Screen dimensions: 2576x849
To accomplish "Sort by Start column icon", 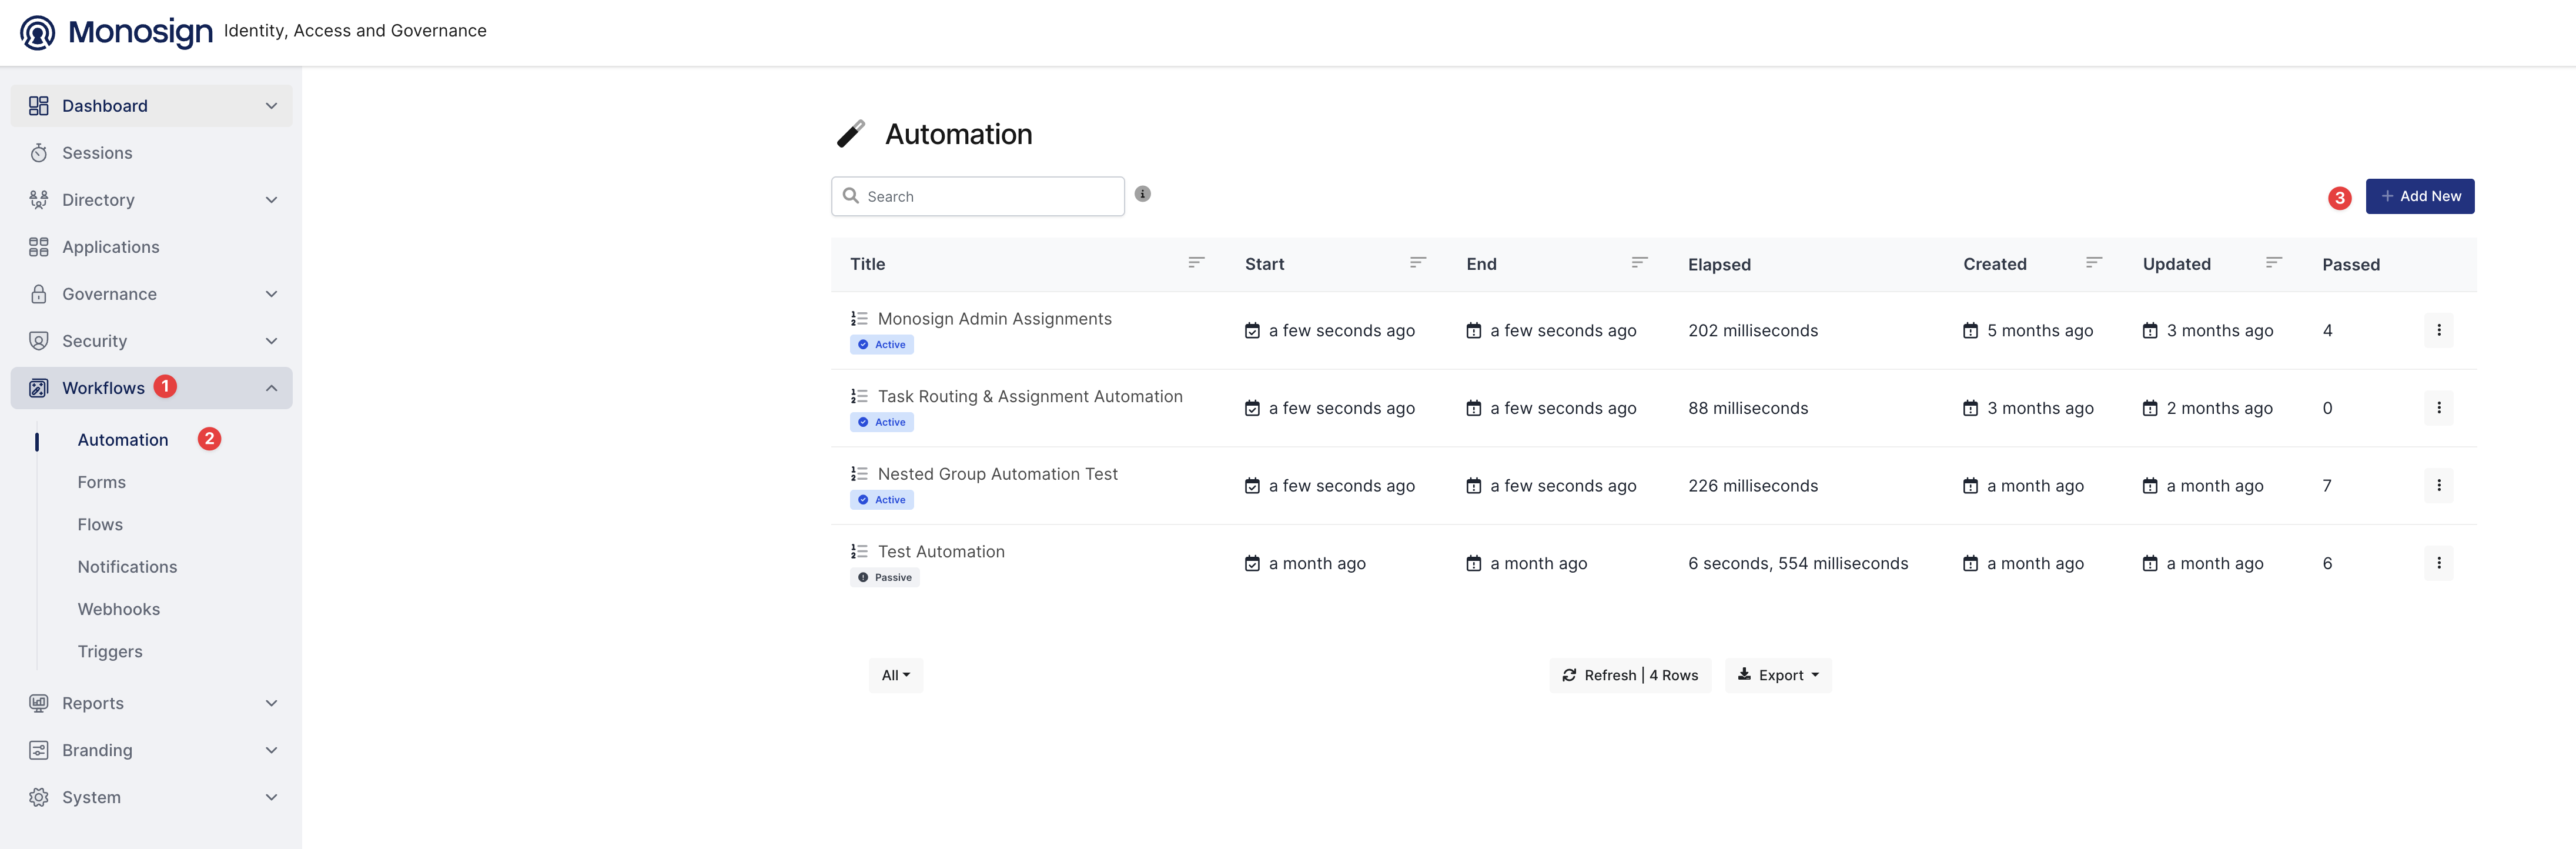I will [1418, 263].
